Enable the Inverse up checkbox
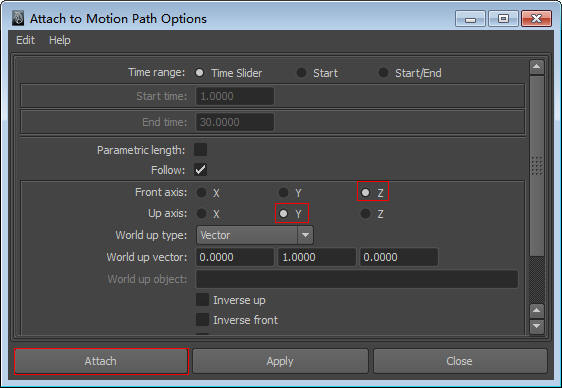The width and height of the screenshot is (562, 388). (202, 300)
